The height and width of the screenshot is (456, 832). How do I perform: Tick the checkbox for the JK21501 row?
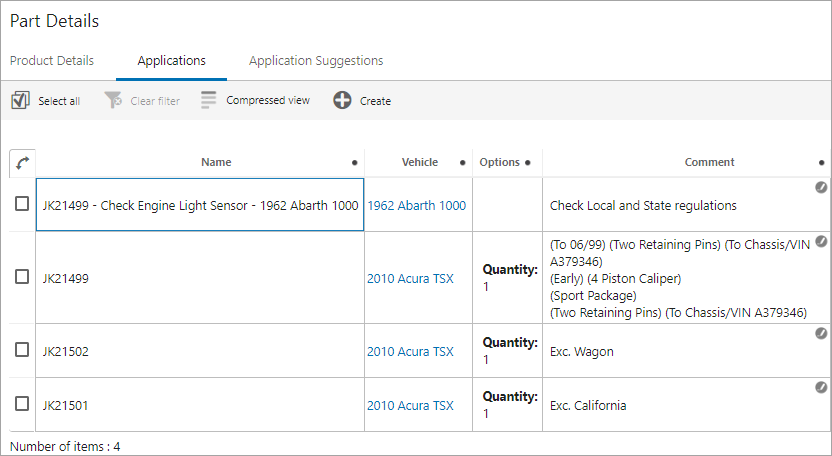click(22, 404)
